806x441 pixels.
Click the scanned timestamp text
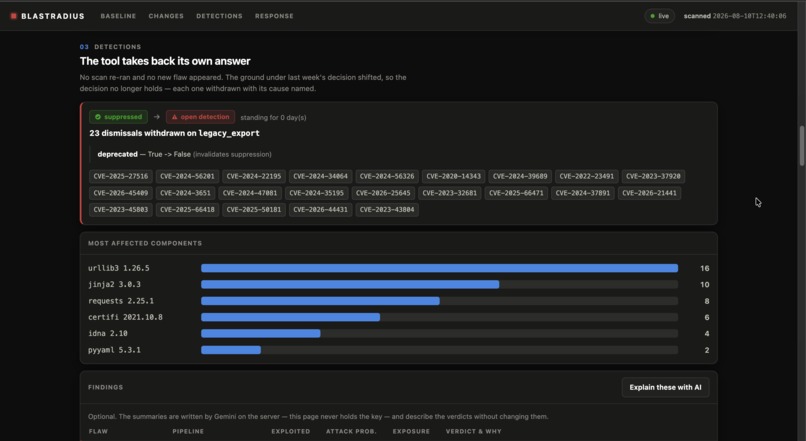coord(735,16)
